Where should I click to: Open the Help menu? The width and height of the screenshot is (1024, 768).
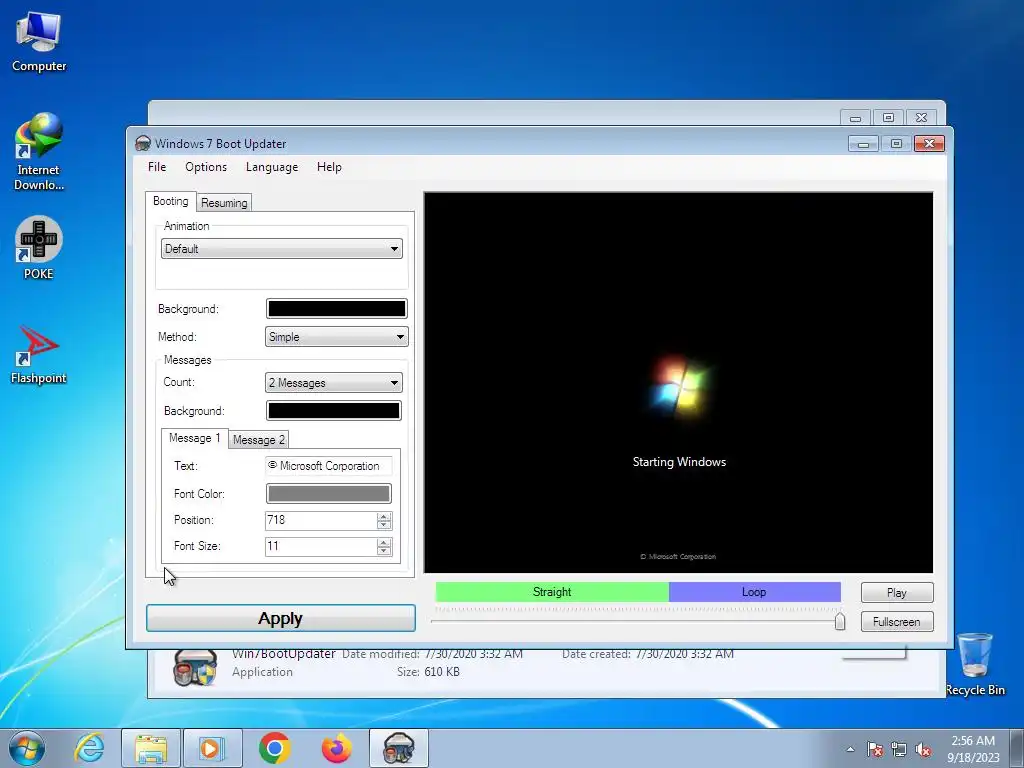tap(329, 167)
